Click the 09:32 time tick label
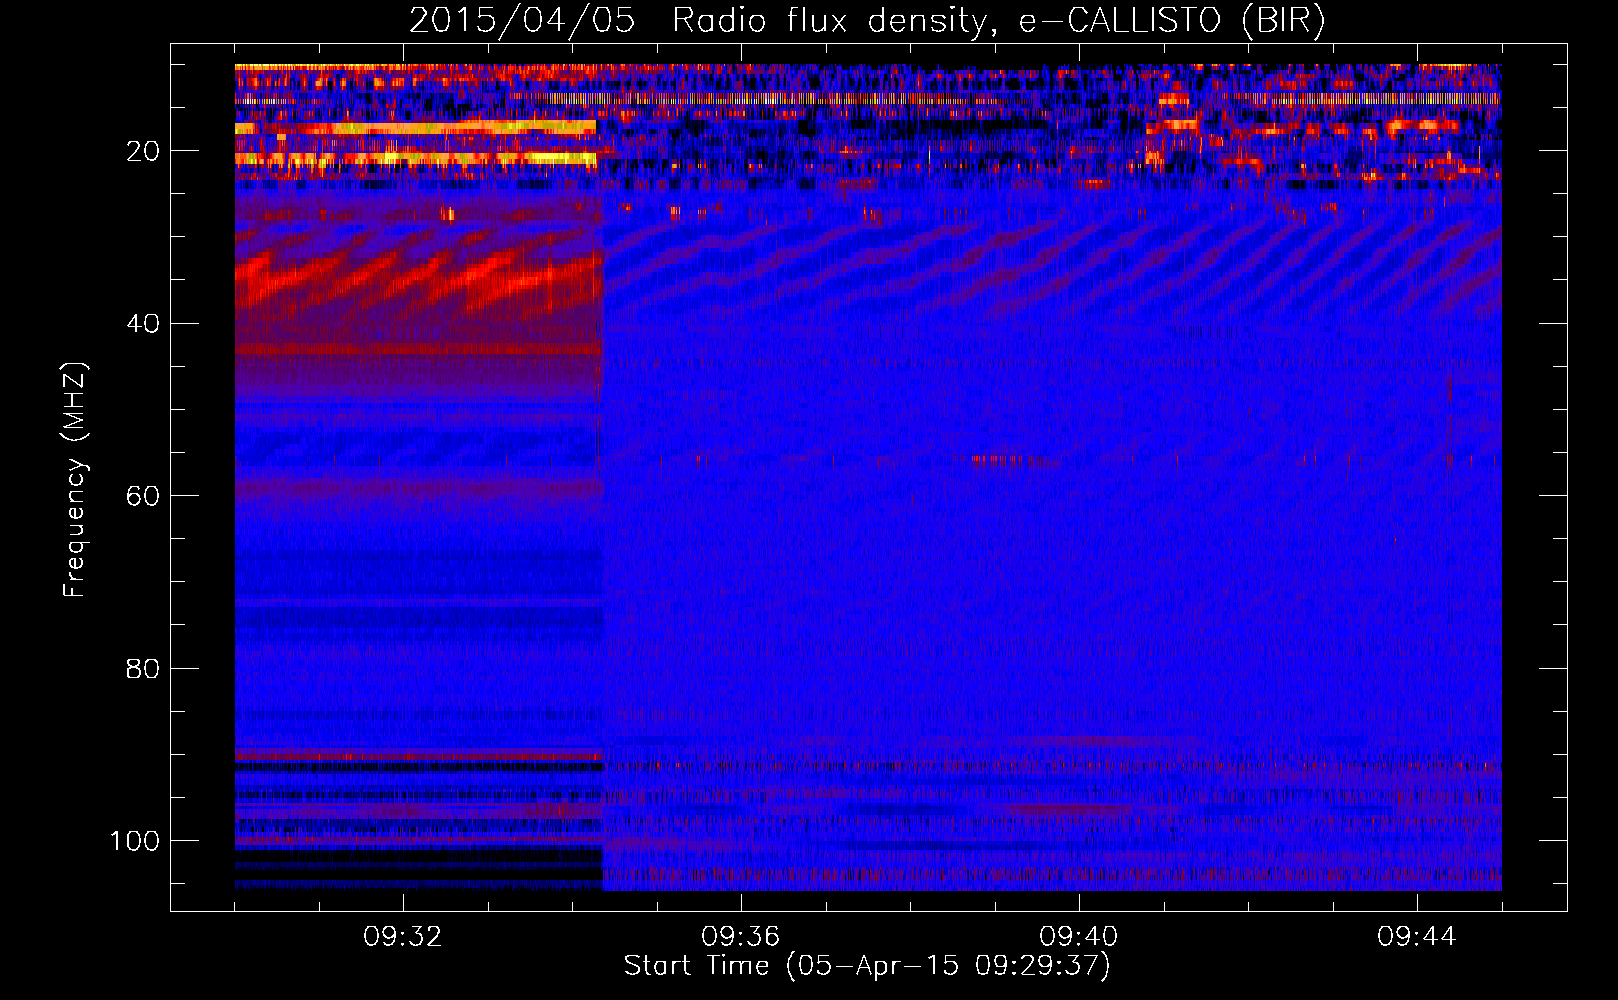This screenshot has width=1618, height=1000. click(x=403, y=937)
